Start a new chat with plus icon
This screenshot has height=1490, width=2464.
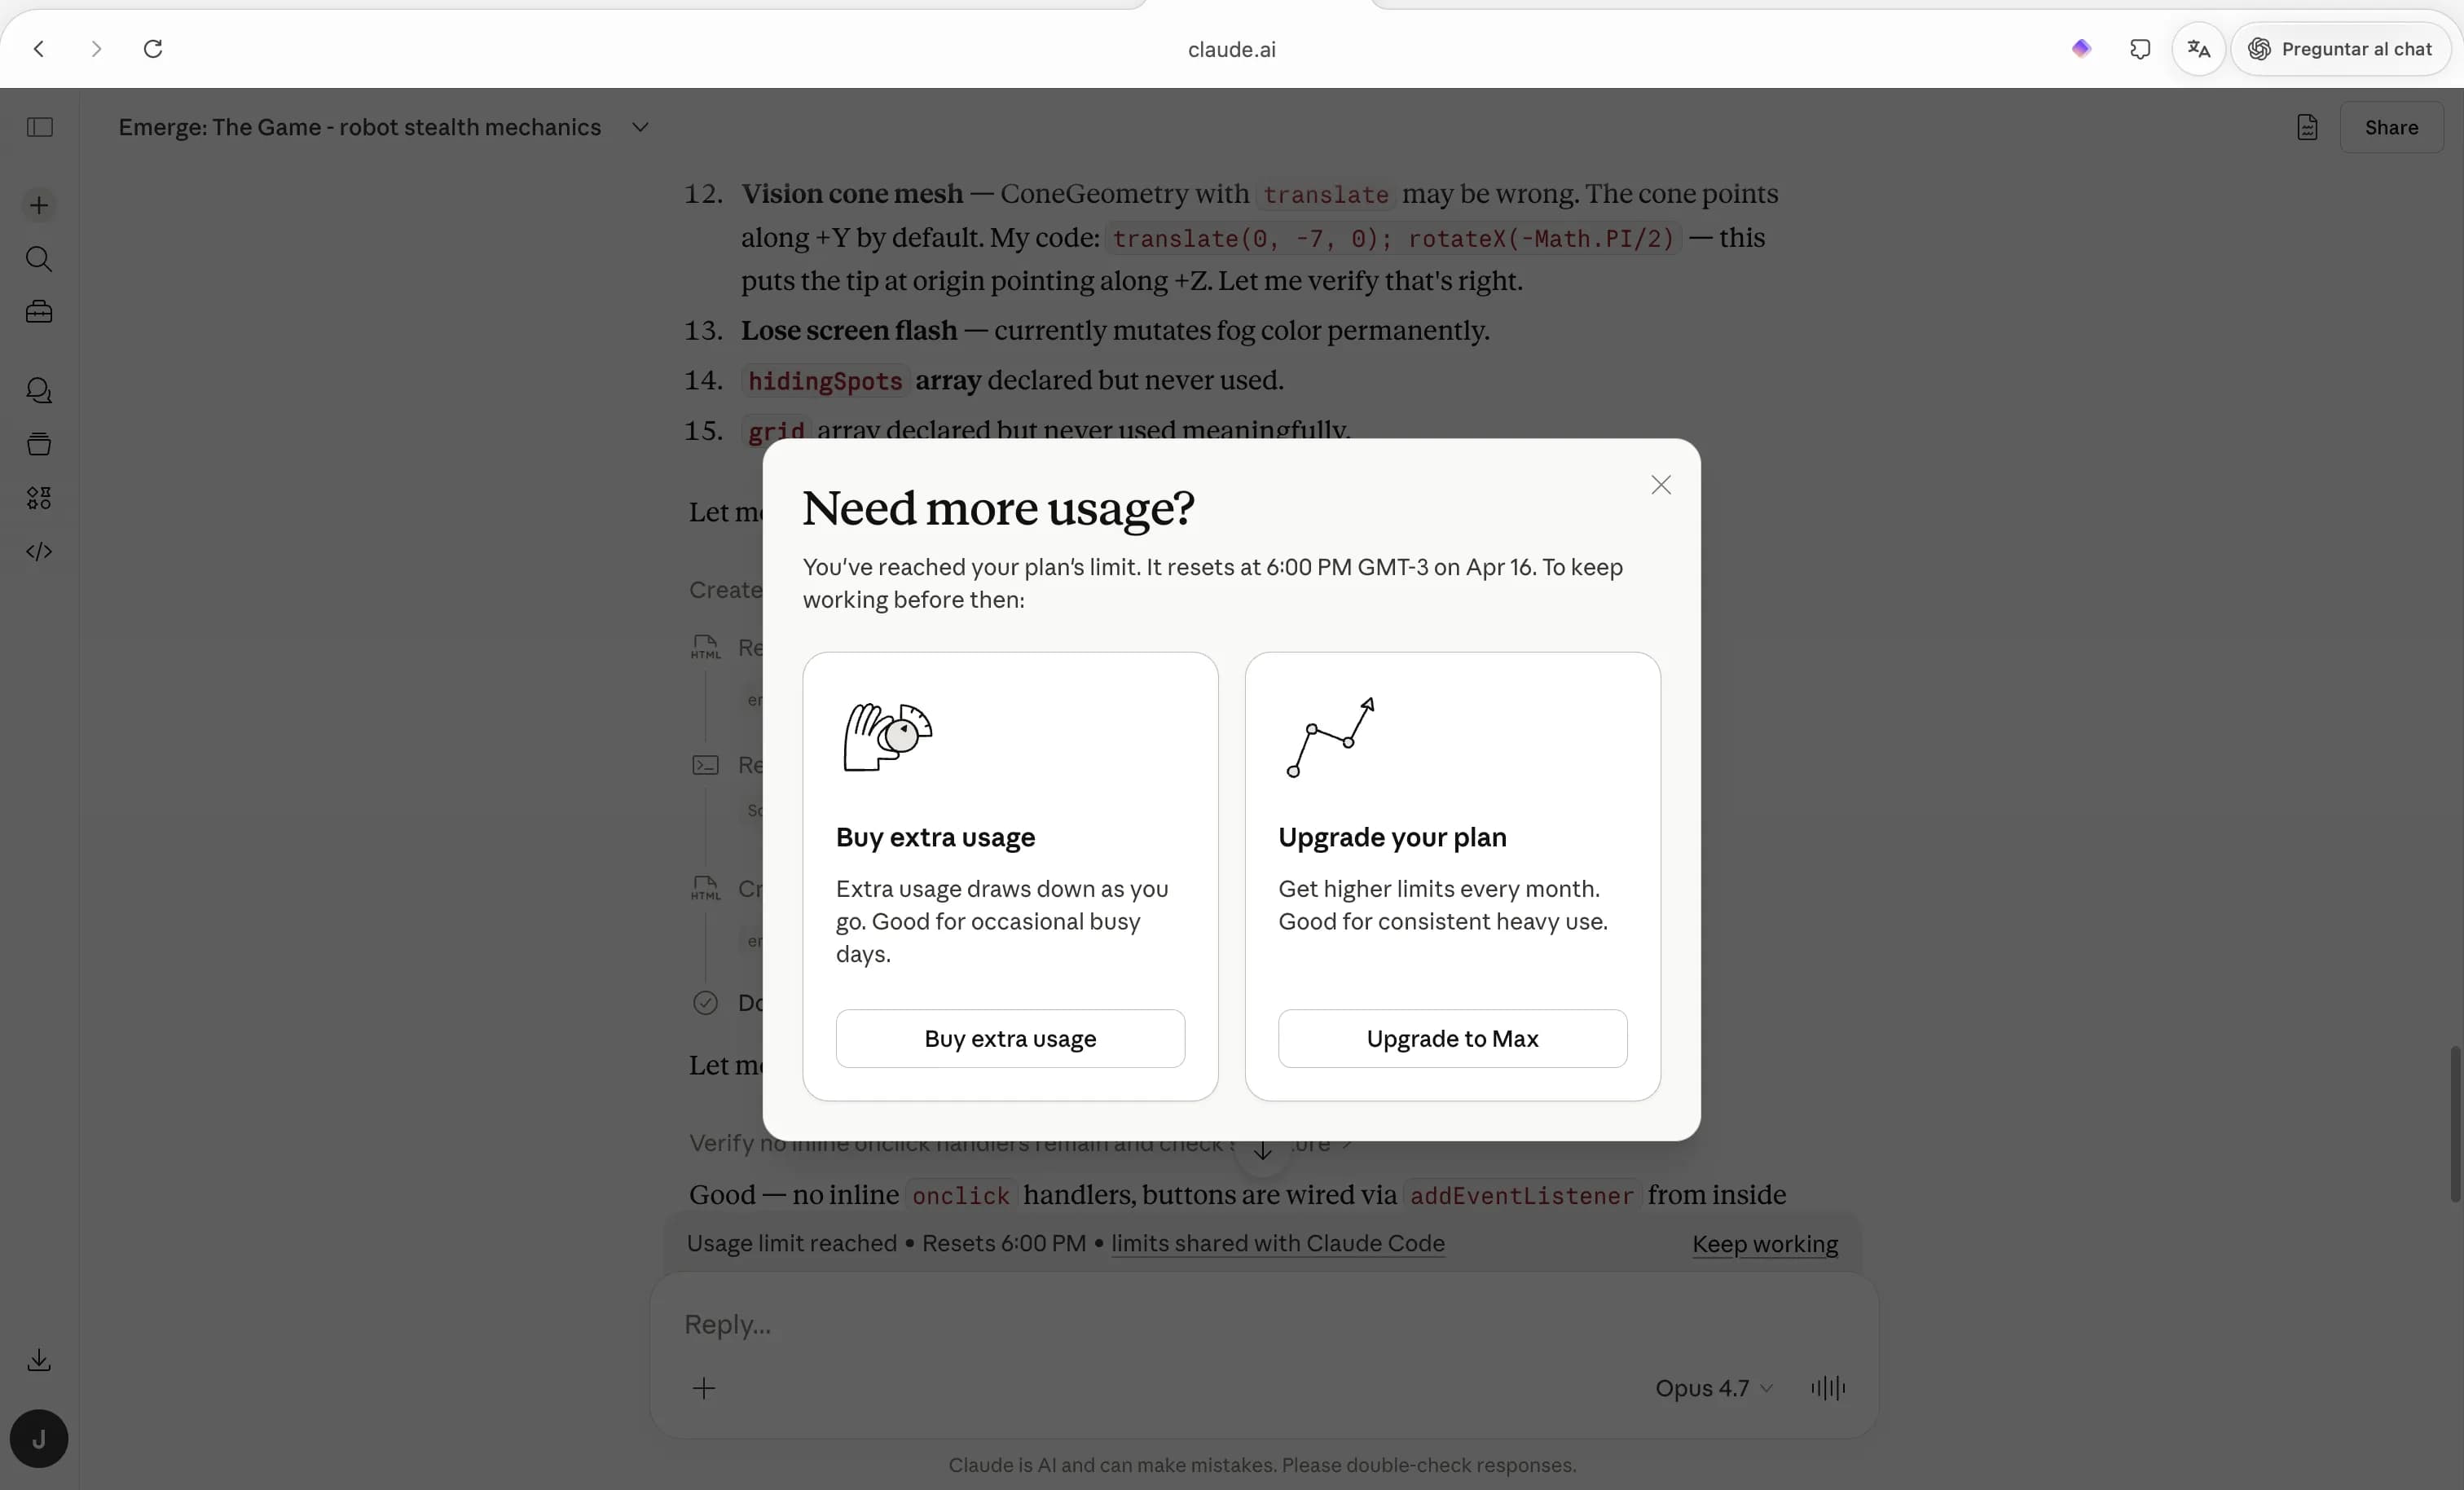39,206
